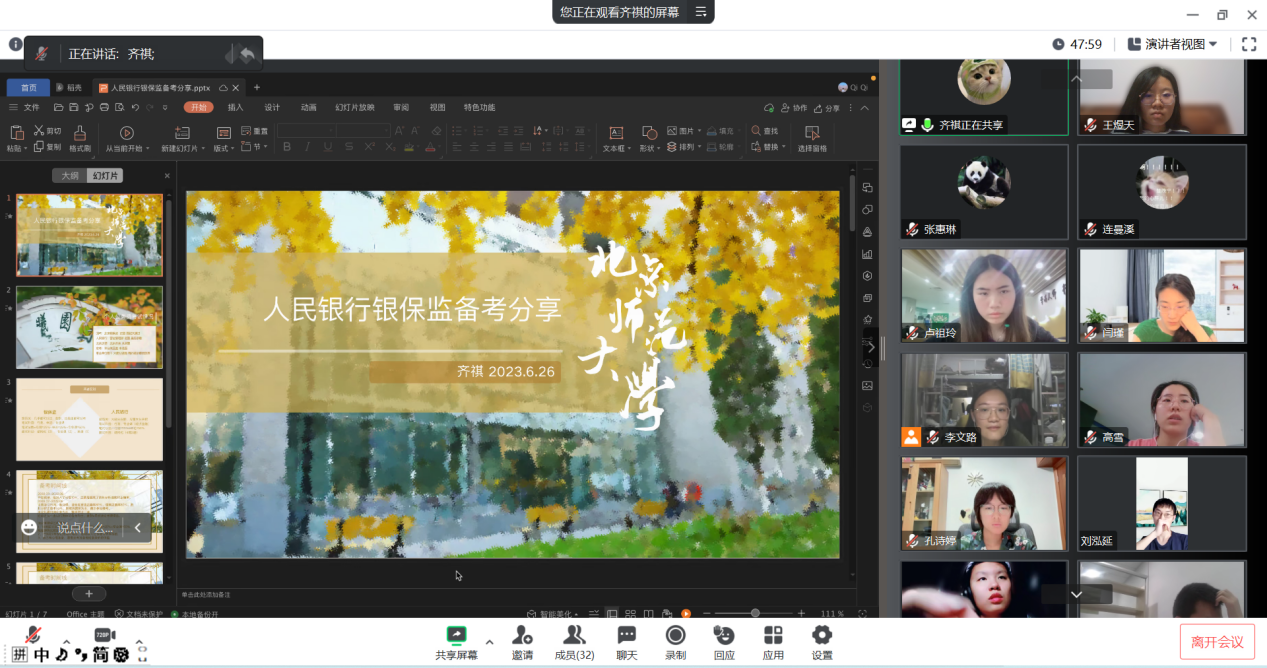Viewport: 1267px width, 668px height.
Task: Open the 应用 apps icon
Action: (773, 635)
